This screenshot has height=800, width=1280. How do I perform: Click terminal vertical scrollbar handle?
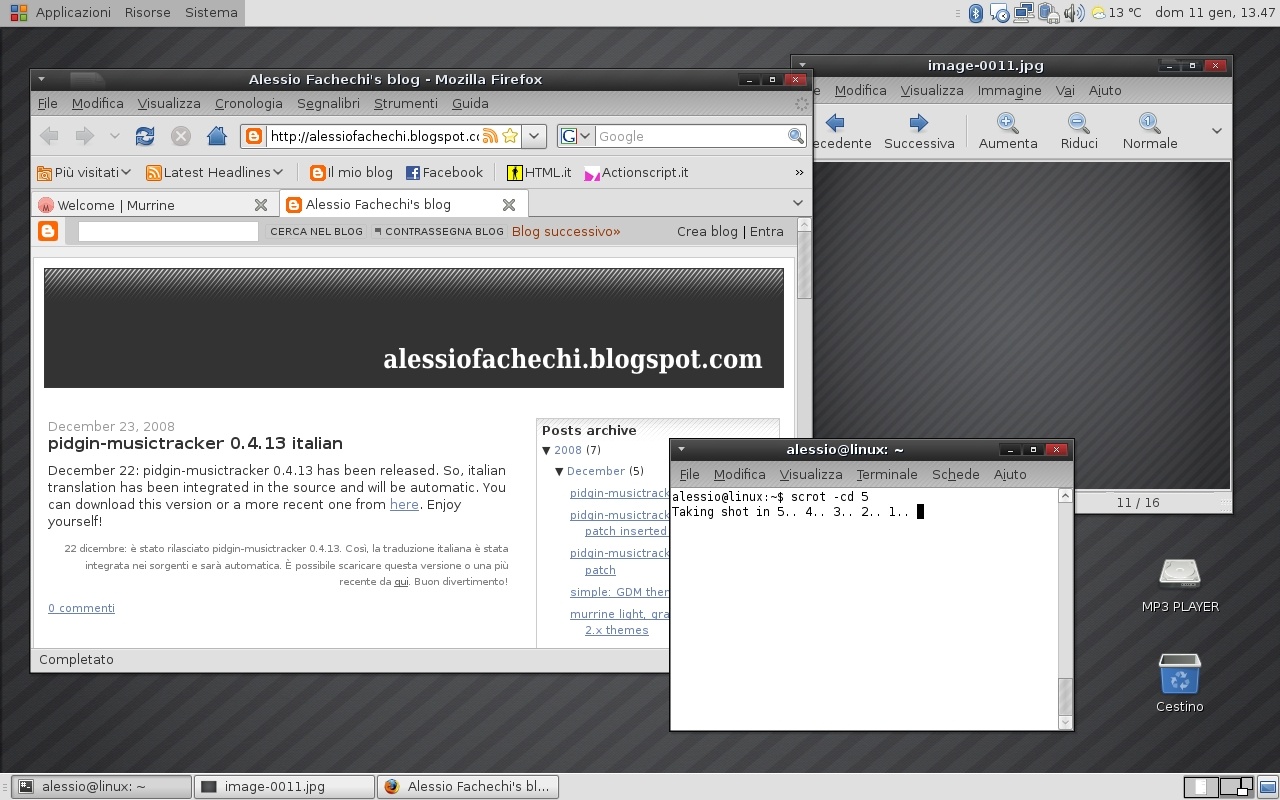tap(1065, 696)
